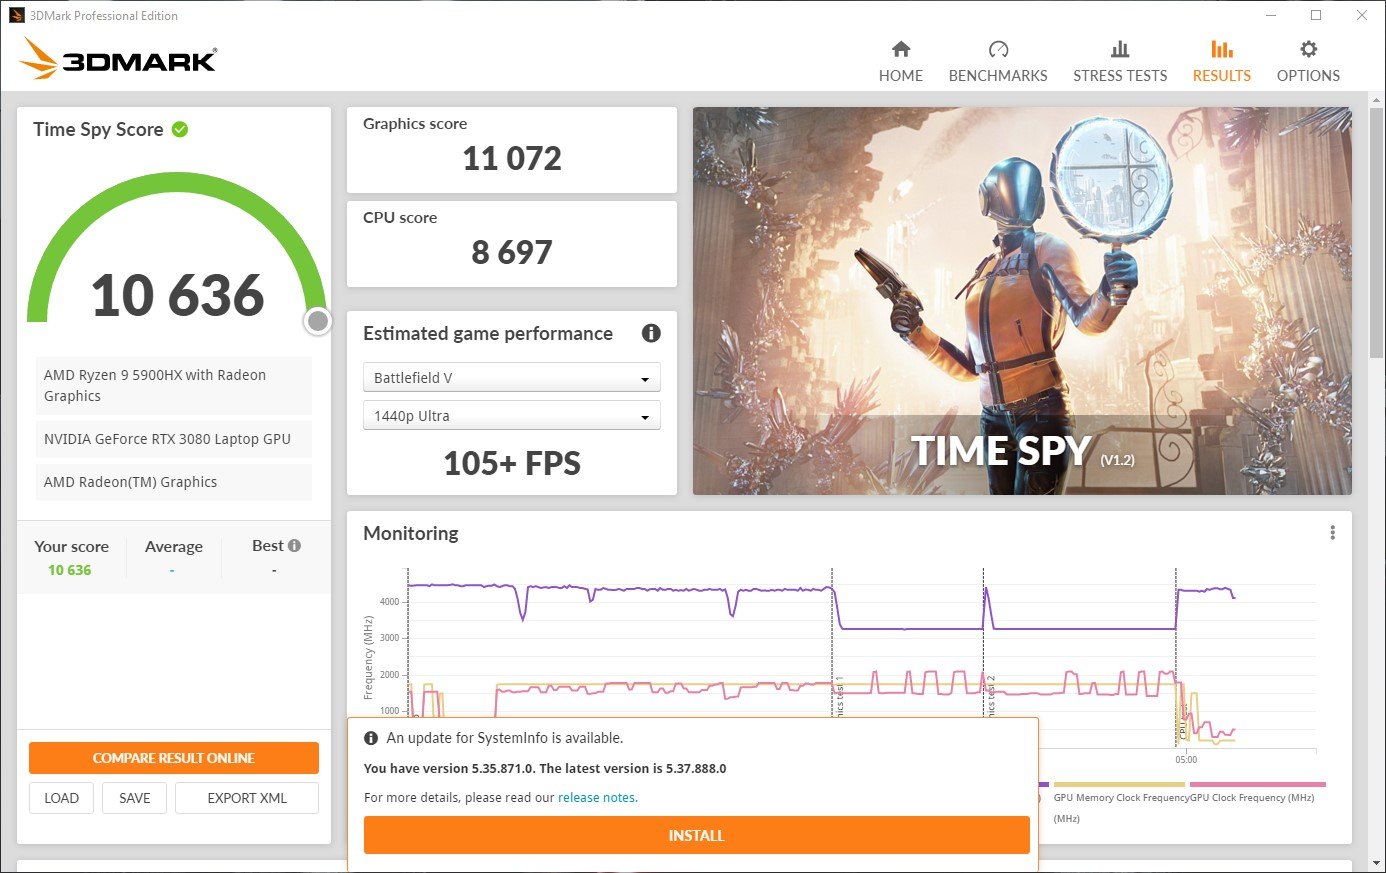The width and height of the screenshot is (1386, 873).
Task: Open the Monitoring three-dot menu
Action: tap(1332, 533)
